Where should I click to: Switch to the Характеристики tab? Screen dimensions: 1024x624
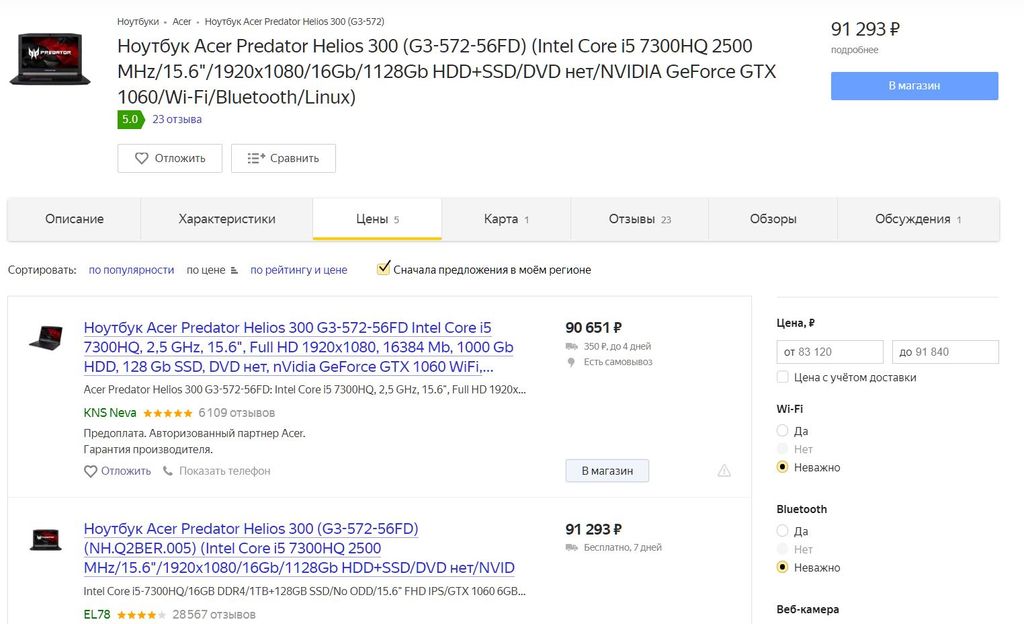tap(226, 219)
